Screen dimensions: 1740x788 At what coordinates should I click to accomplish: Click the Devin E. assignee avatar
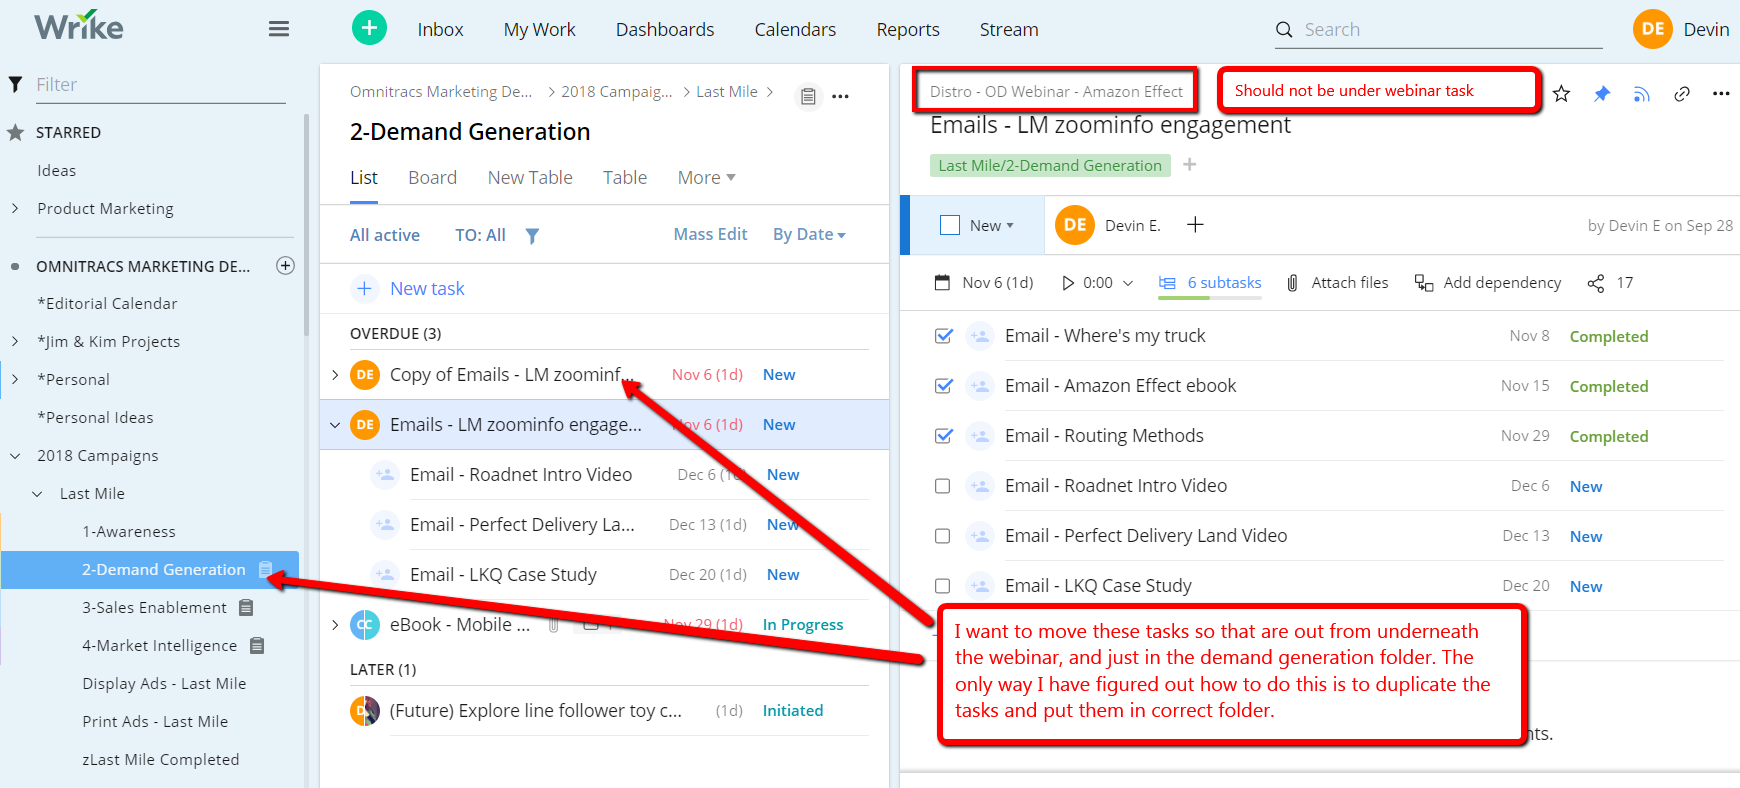pos(1075,225)
